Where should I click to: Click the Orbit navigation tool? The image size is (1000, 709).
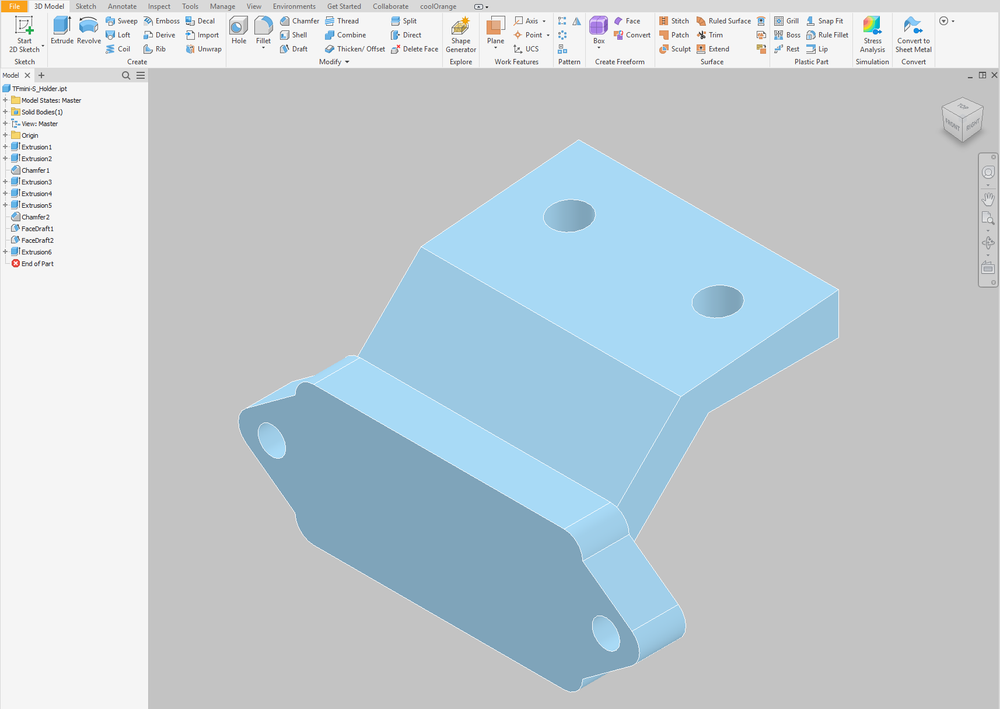(988, 243)
